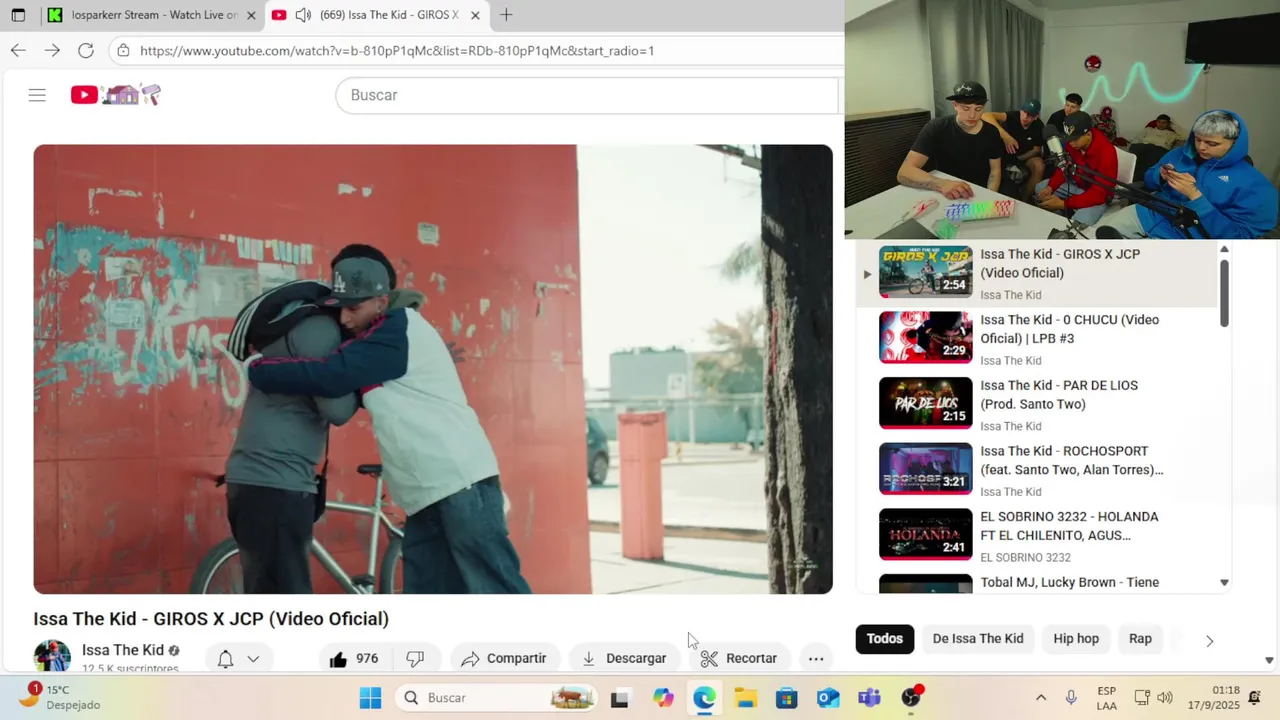Change the ESP LAA input language
This screenshot has height=720, width=1280.
[x=1106, y=698]
